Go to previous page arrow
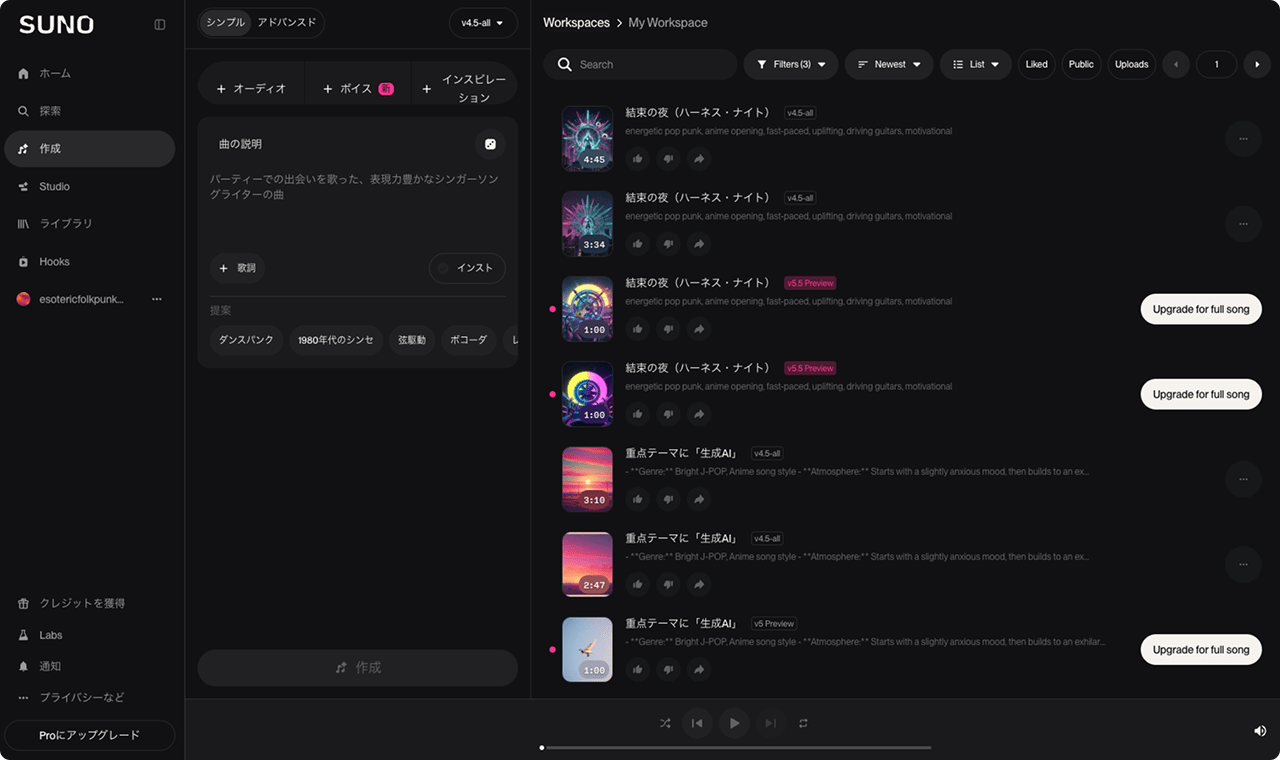This screenshot has height=760, width=1280. pos(1175,64)
